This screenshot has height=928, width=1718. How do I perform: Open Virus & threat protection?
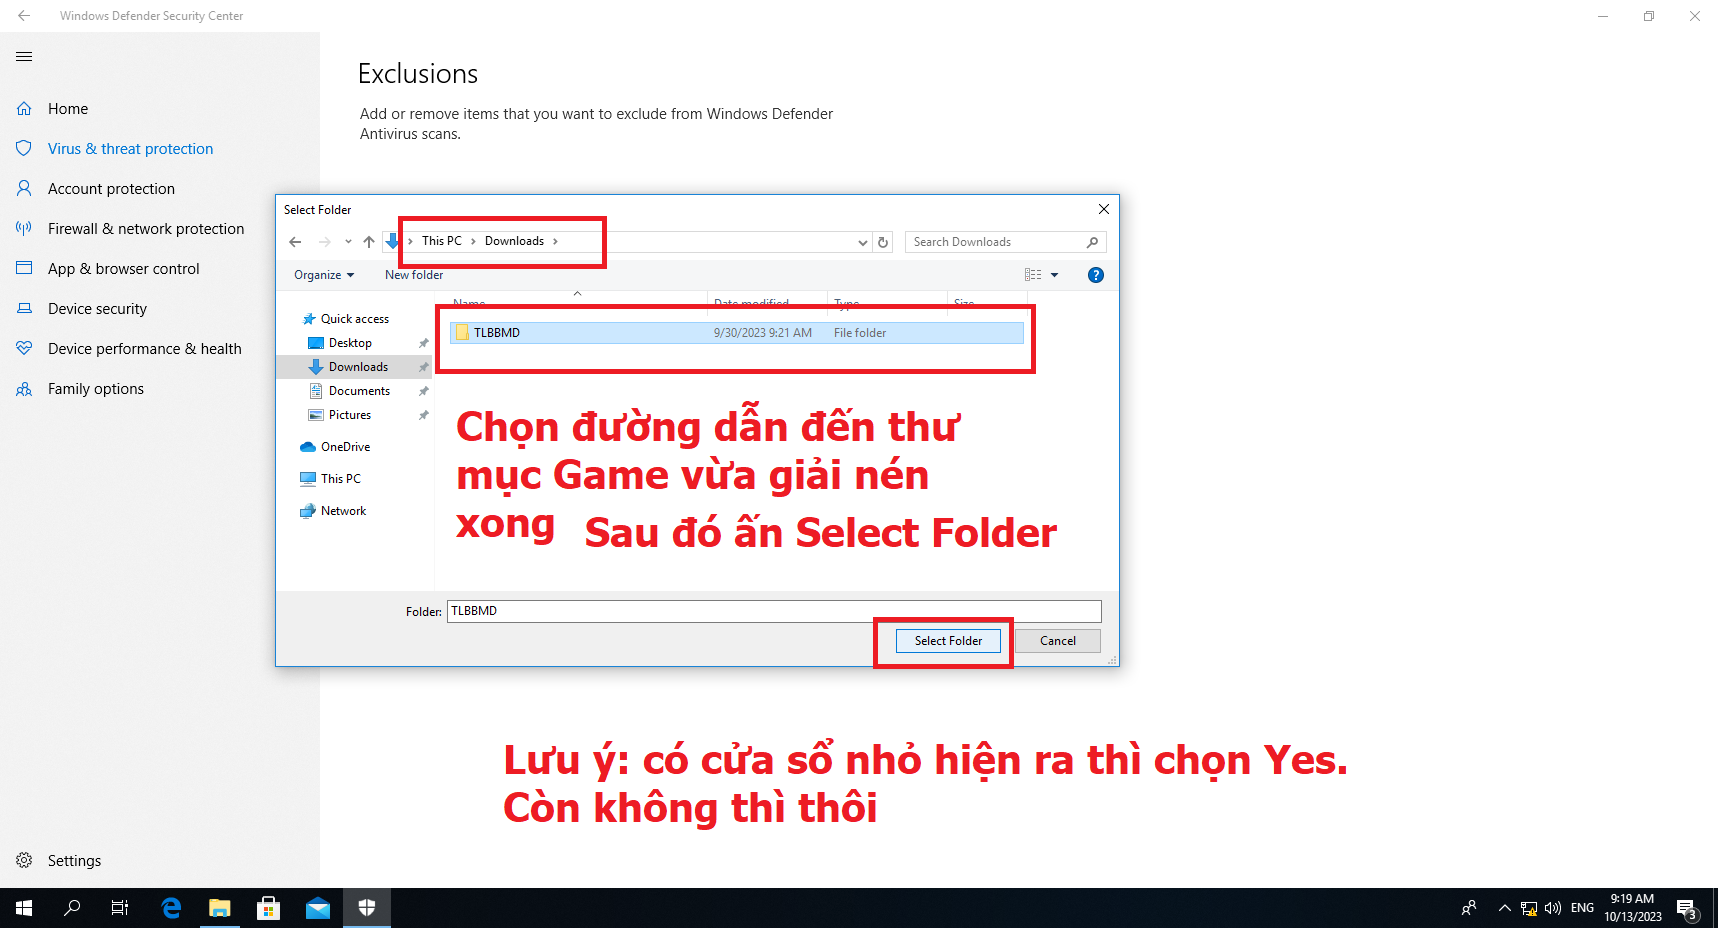[130, 149]
